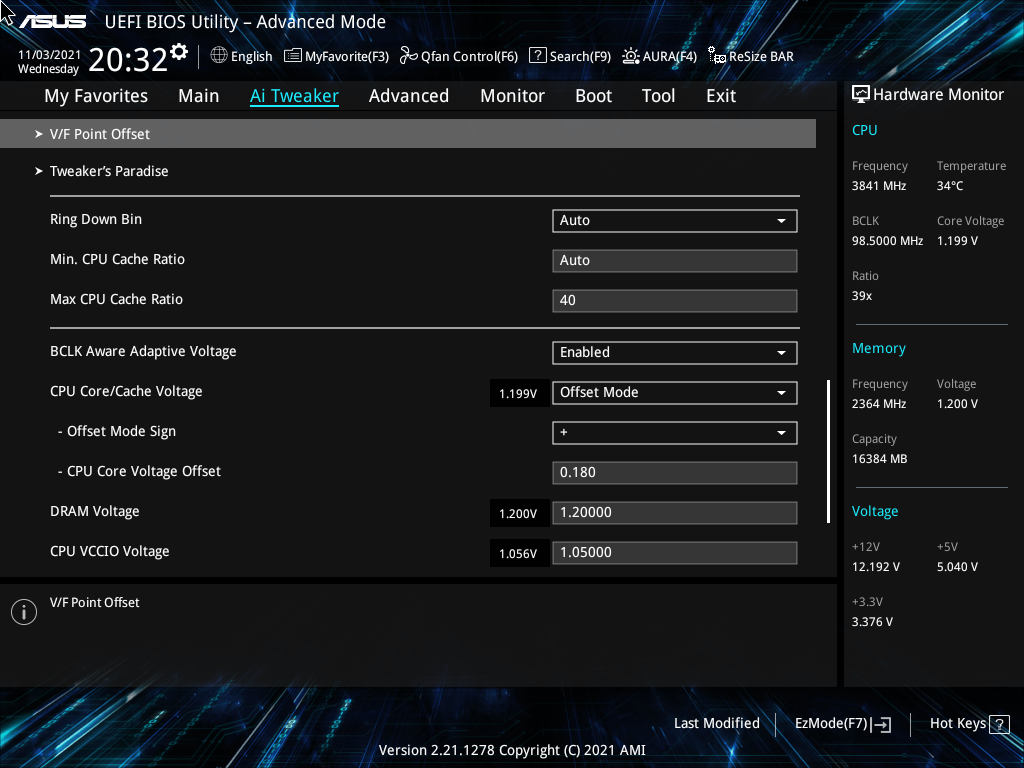Click the BCLK 98.5000 MHz value

(887, 241)
